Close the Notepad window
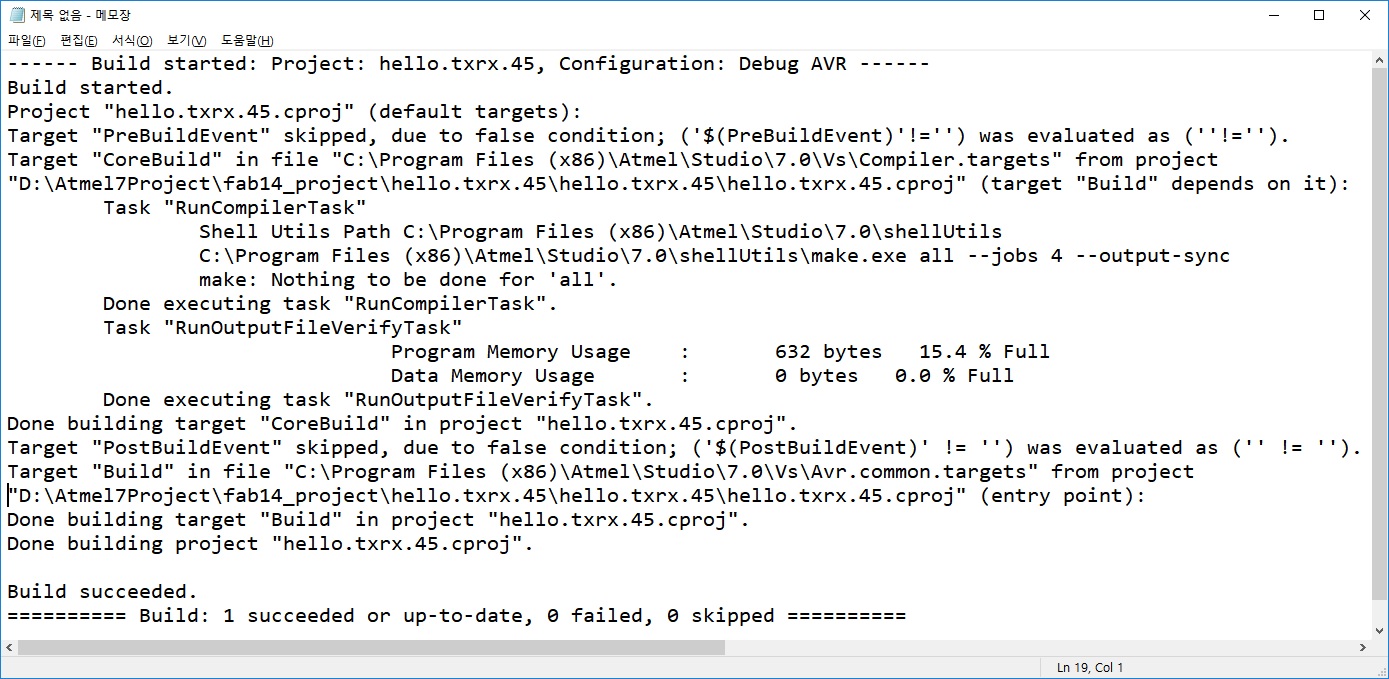 (x=1365, y=15)
